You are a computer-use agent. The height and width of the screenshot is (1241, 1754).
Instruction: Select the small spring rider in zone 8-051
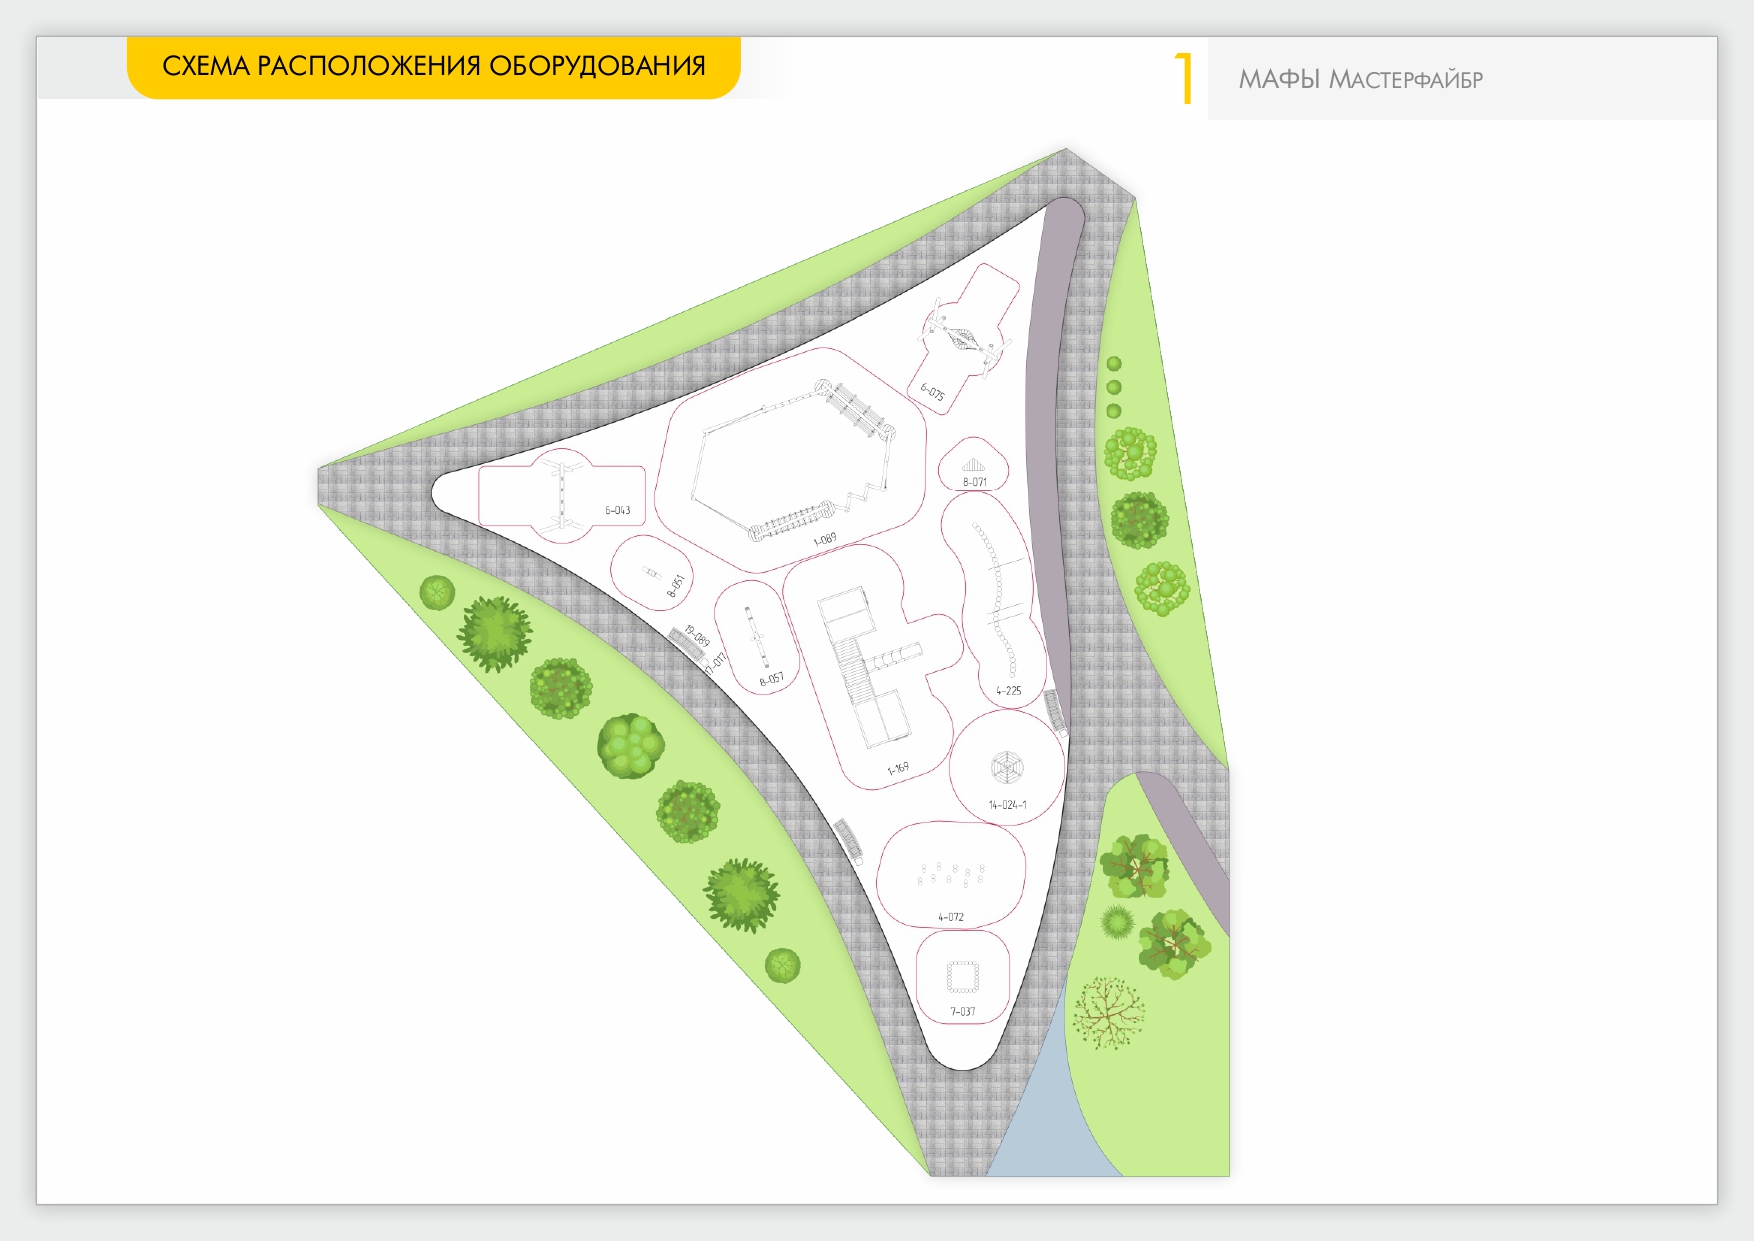pos(652,574)
